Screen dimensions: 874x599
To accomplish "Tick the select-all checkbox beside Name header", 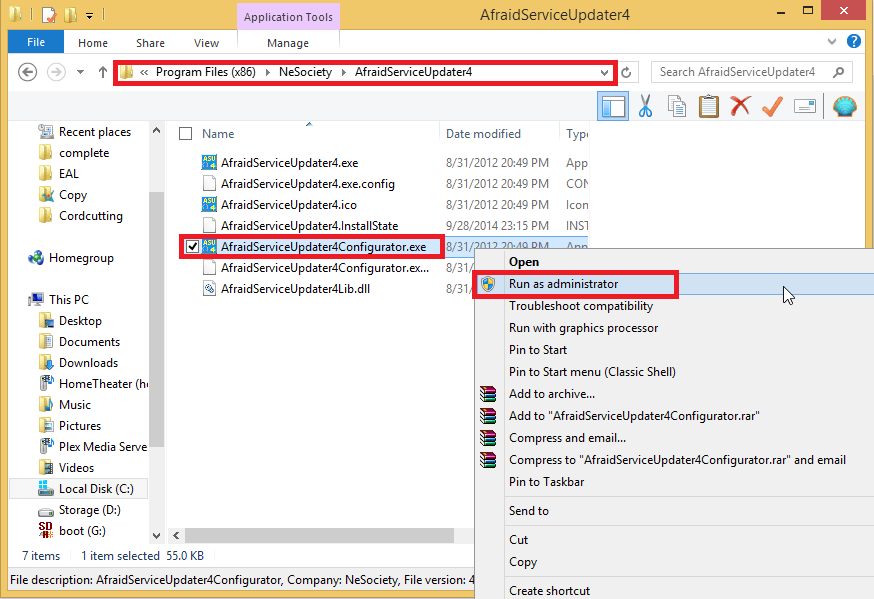I will click(185, 134).
